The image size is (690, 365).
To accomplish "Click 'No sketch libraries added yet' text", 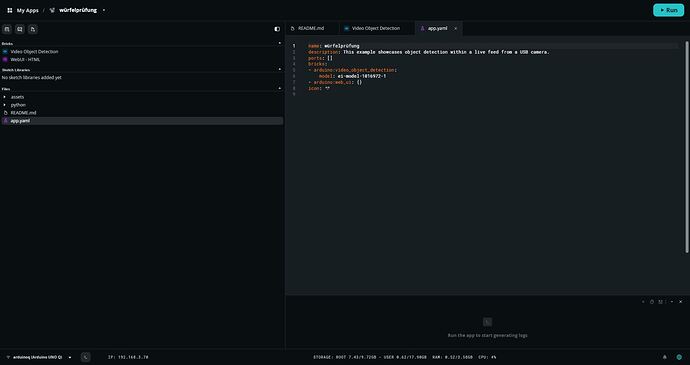I will (32, 77).
